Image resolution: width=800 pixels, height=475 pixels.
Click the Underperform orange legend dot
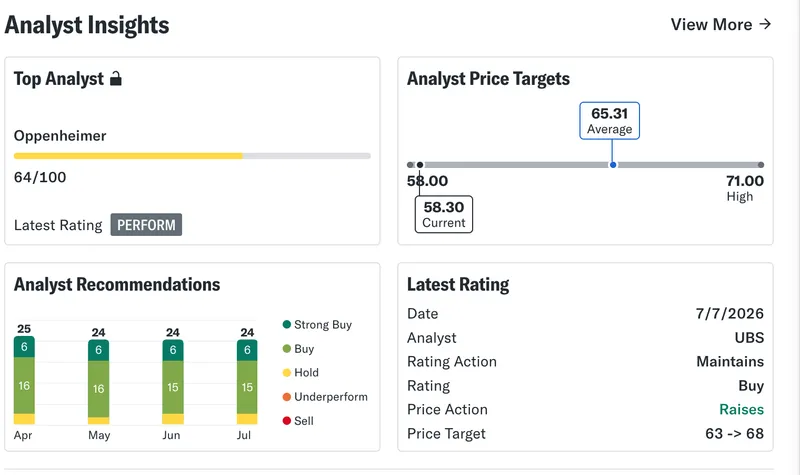(287, 396)
